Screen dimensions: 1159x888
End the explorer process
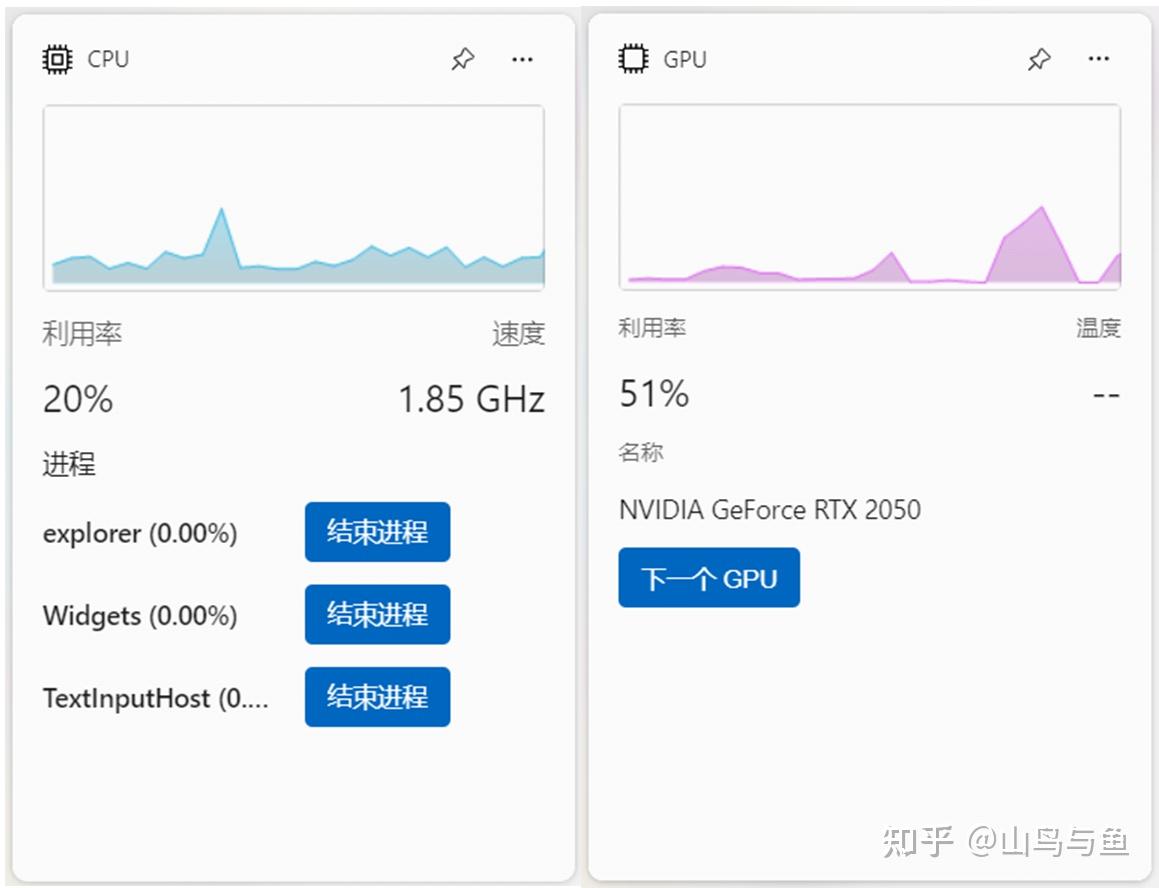pos(377,532)
